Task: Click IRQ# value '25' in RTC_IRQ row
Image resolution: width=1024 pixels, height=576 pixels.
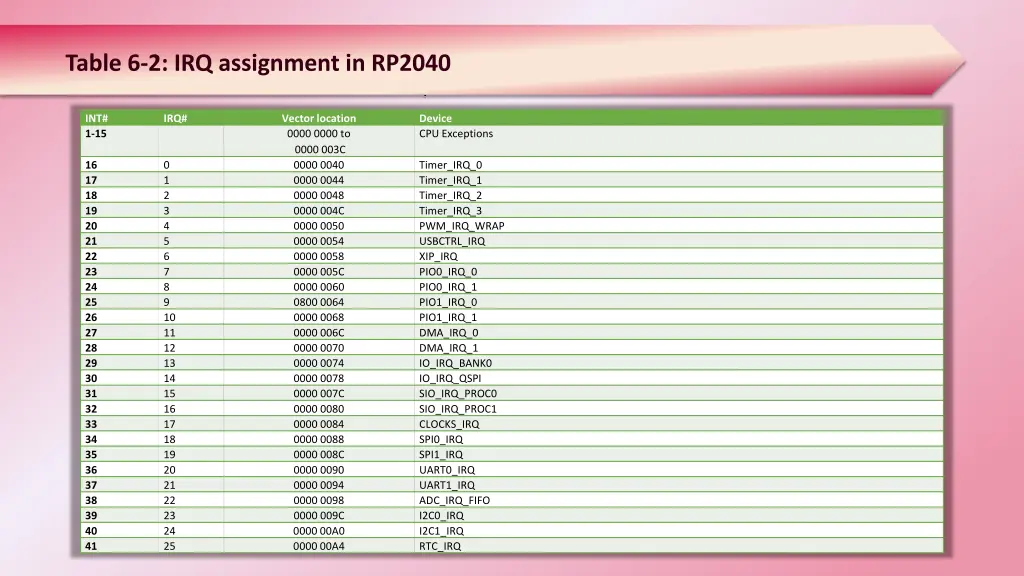Action: pyautogui.click(x=169, y=546)
